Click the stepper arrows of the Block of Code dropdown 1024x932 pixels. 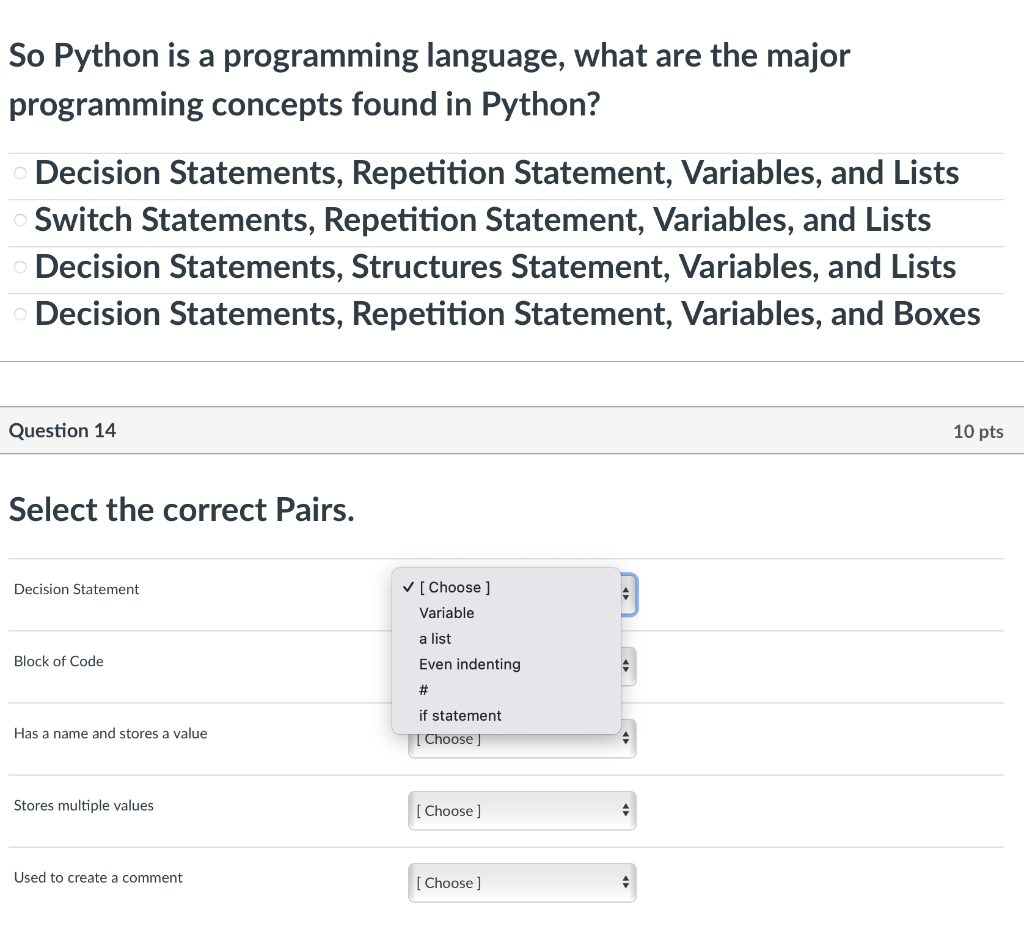coord(626,666)
